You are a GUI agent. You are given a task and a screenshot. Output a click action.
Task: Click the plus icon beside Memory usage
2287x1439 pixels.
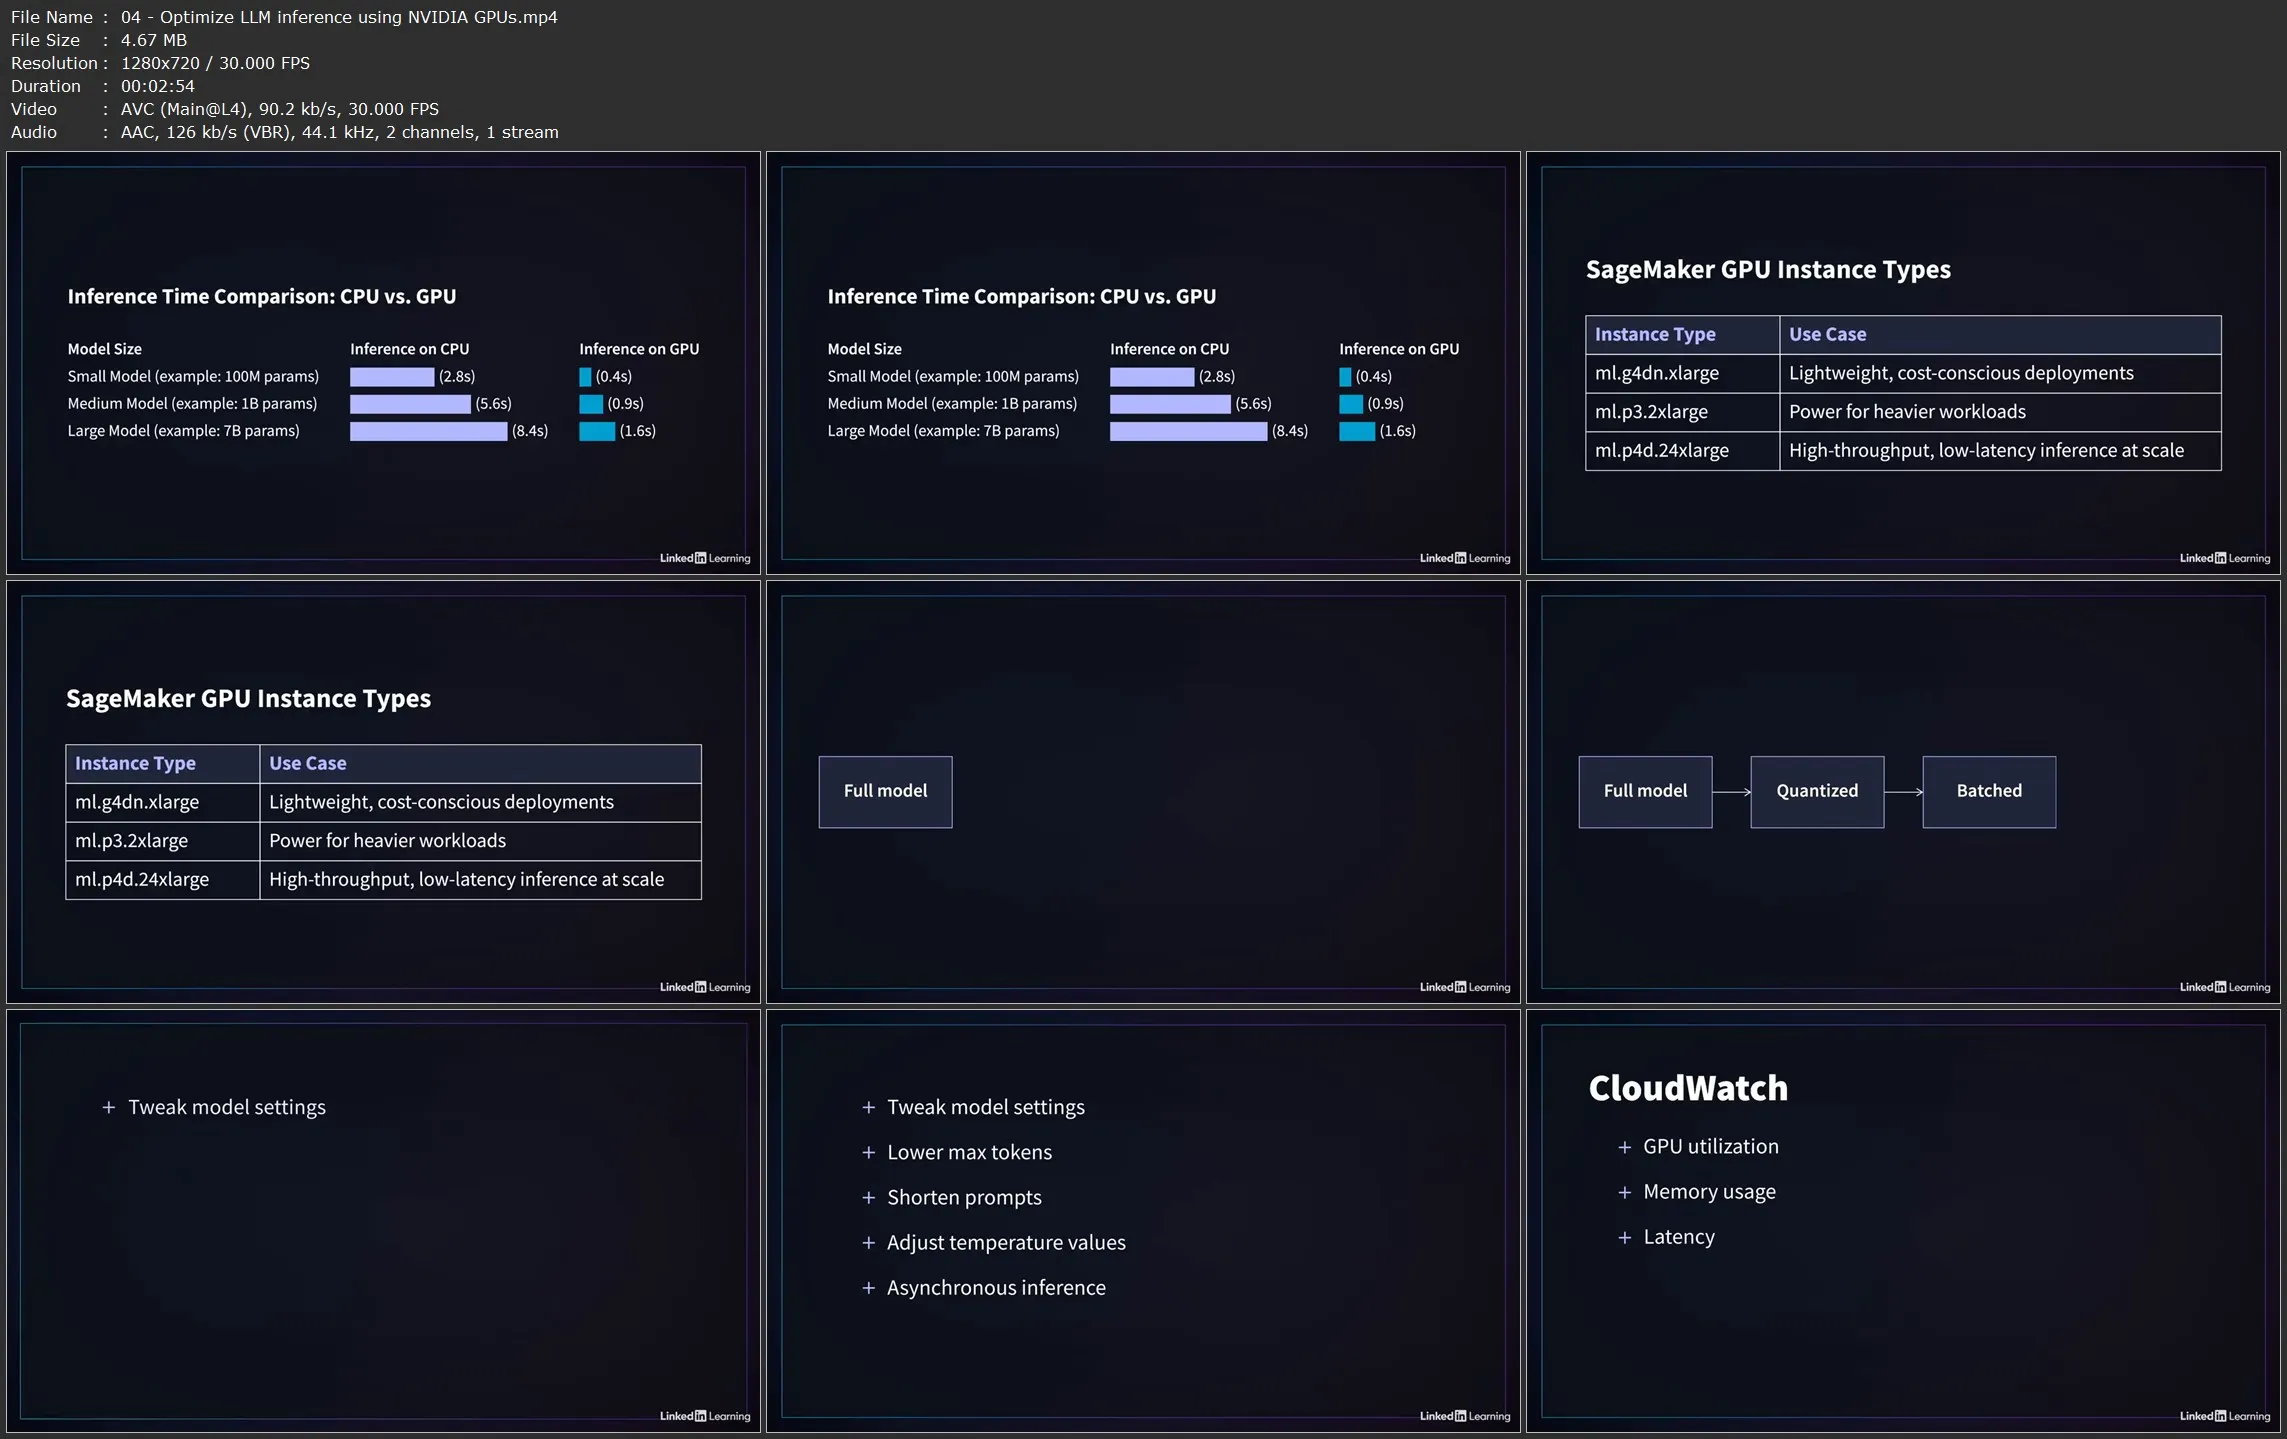(x=1624, y=1192)
